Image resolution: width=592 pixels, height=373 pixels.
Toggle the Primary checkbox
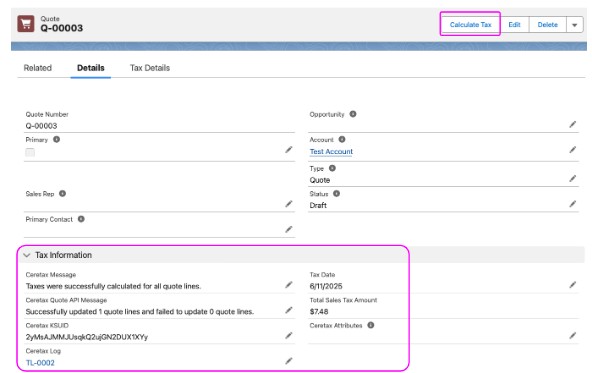tap(30, 152)
